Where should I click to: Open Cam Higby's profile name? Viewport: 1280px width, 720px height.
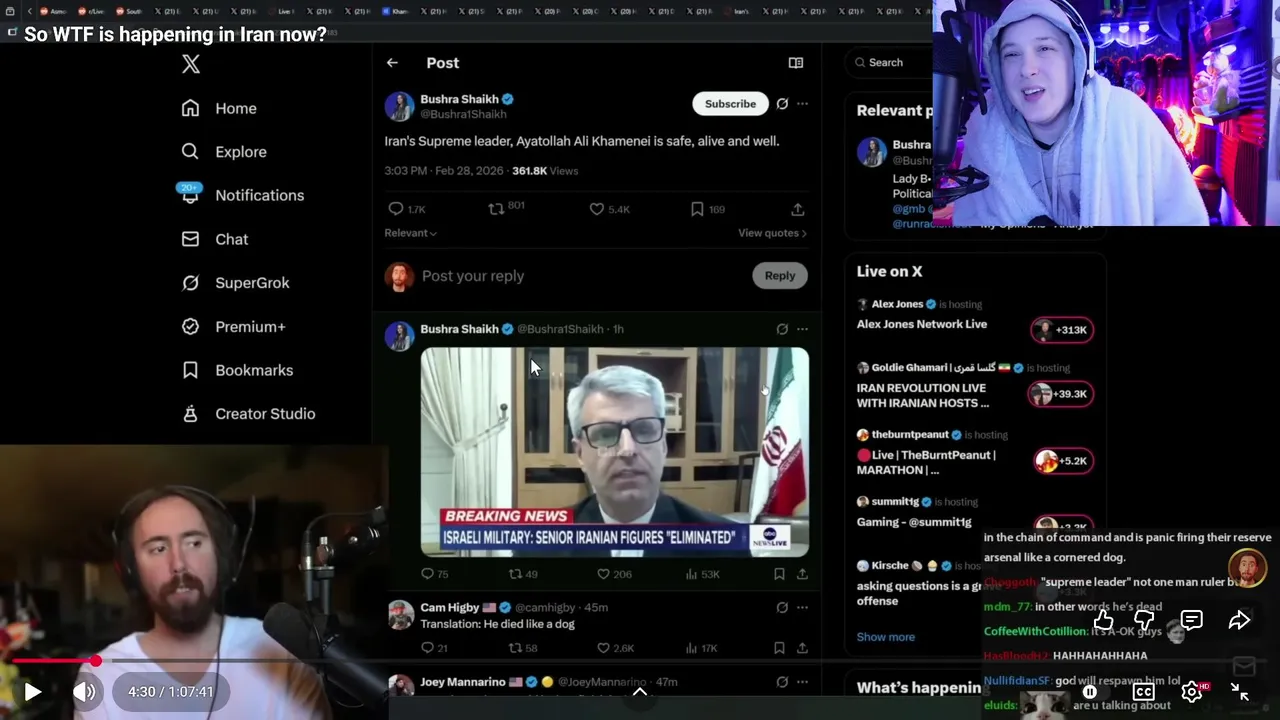[449, 607]
